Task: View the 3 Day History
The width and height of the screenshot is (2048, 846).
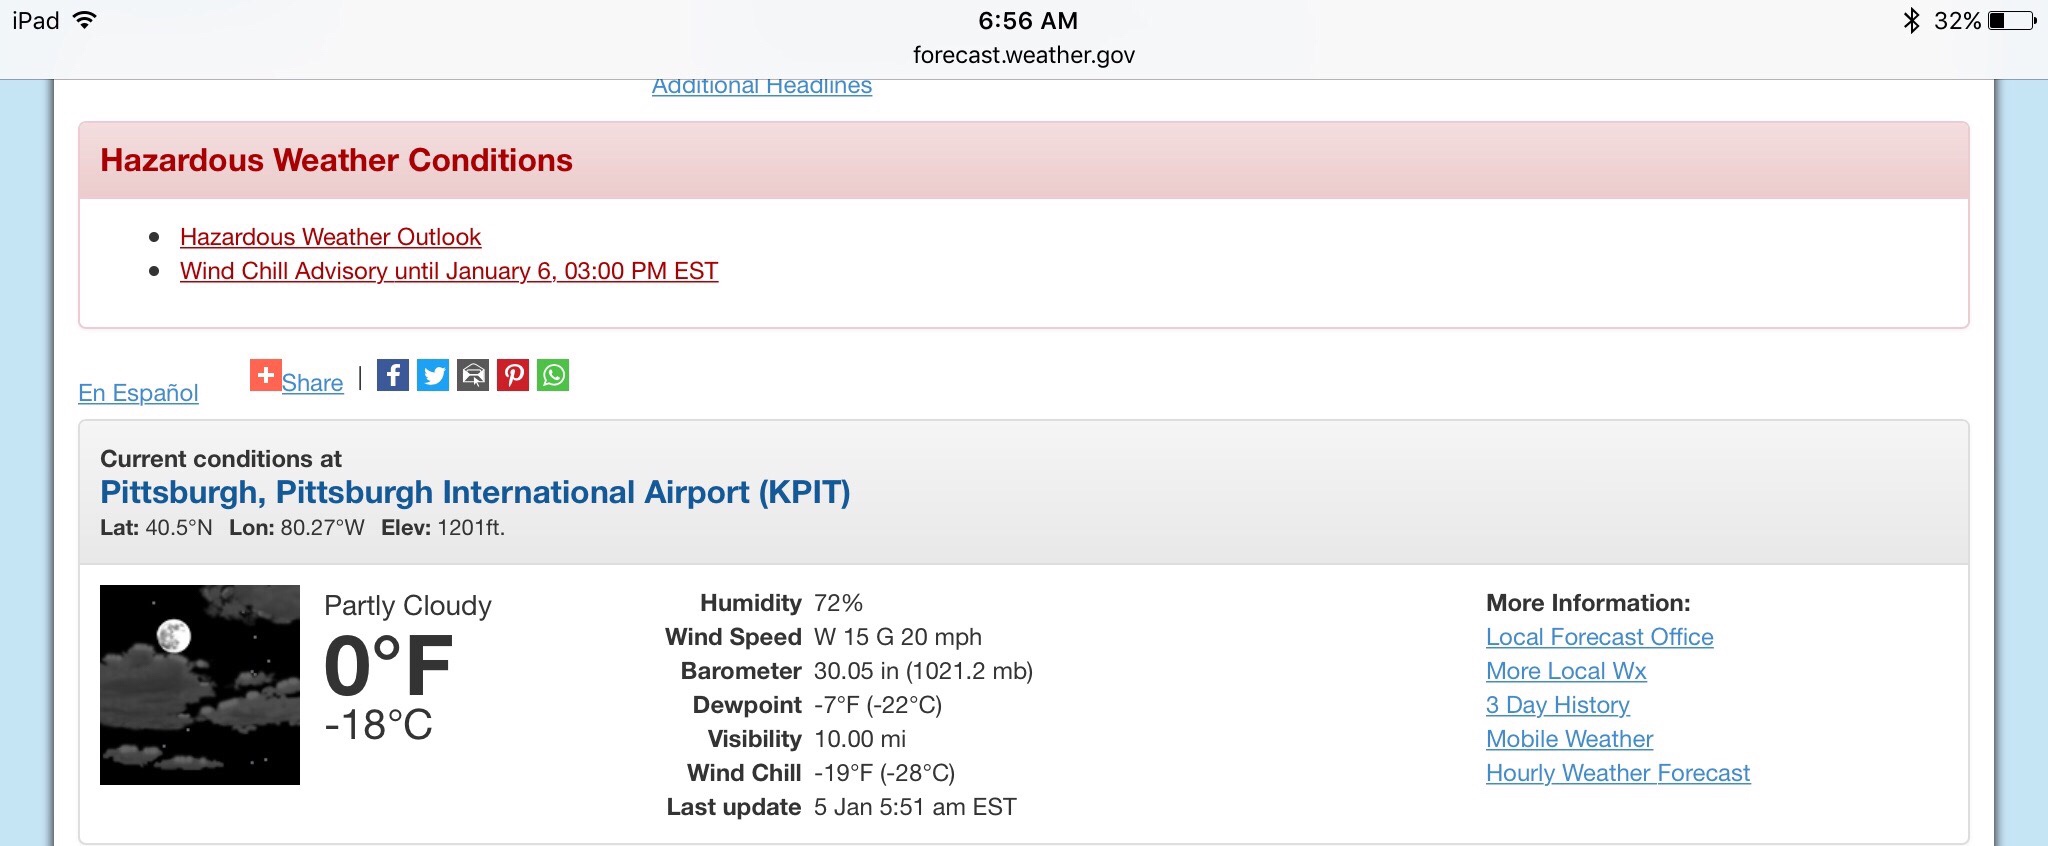Action: coord(1557,705)
